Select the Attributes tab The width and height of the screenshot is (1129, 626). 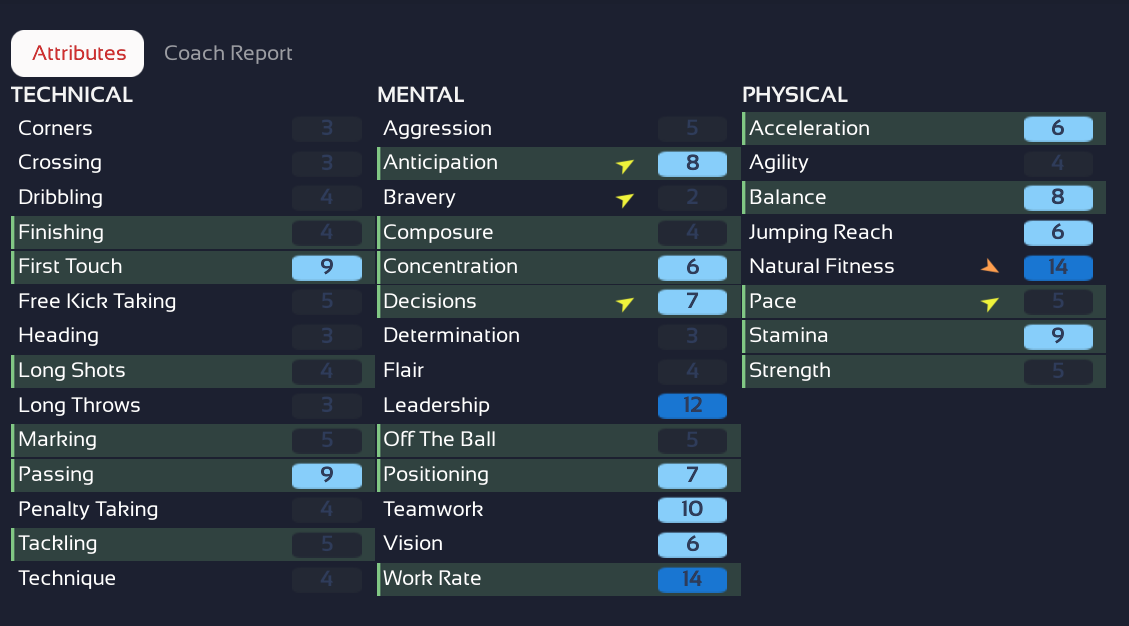click(x=79, y=53)
